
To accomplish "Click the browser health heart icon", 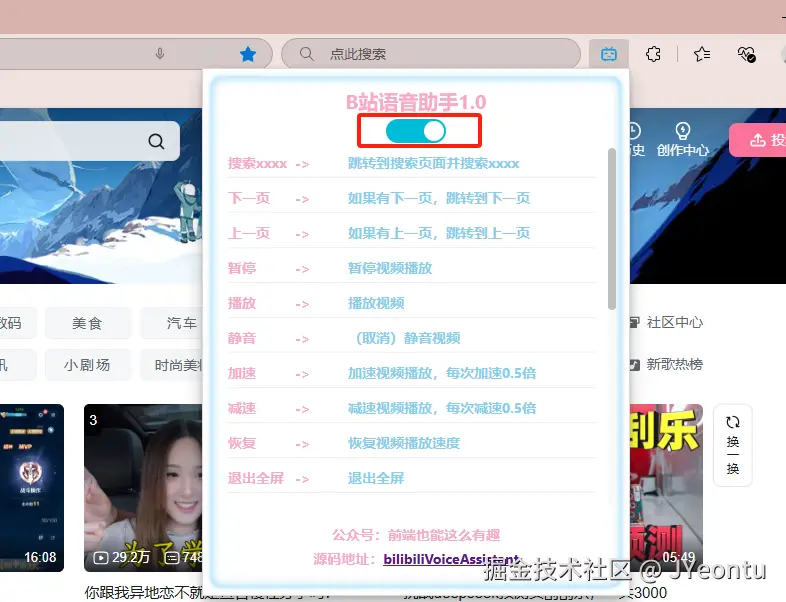I will [746, 54].
